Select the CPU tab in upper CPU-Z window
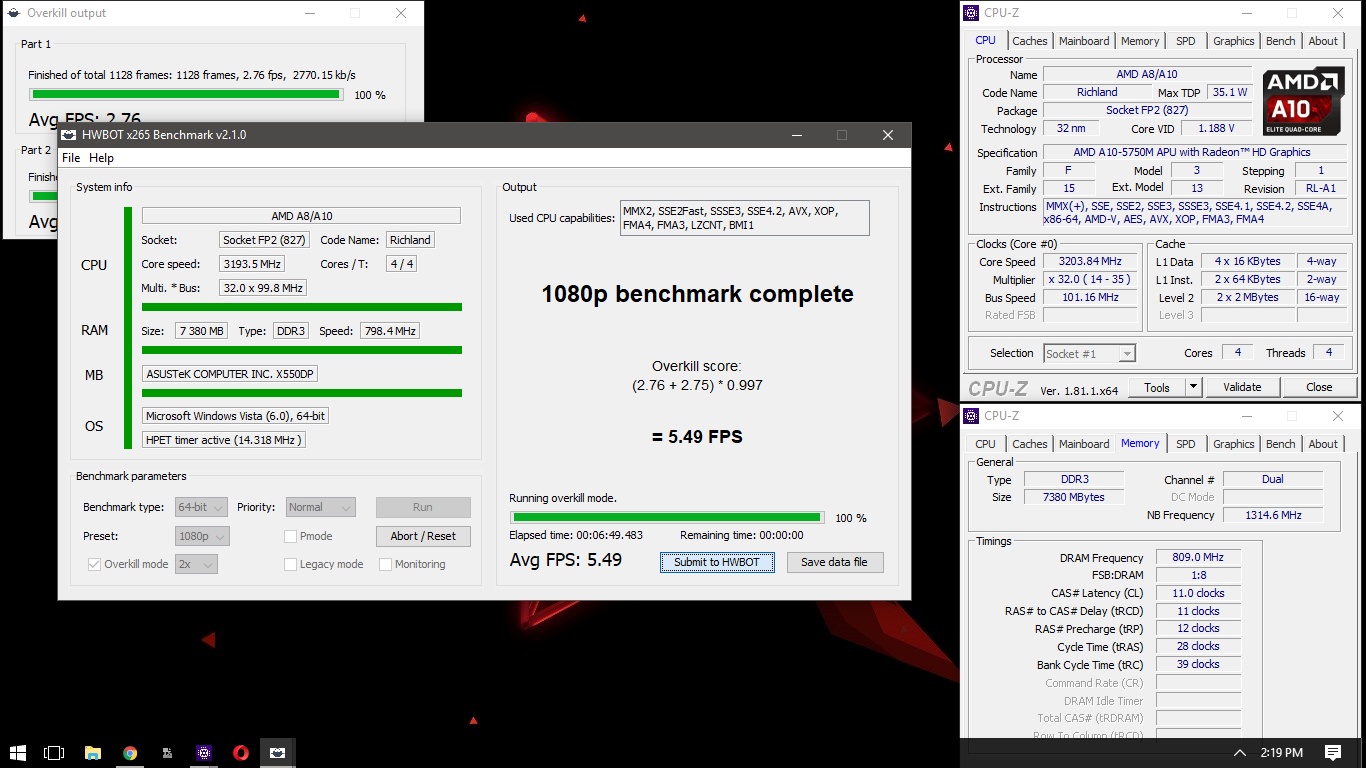Screen dimensions: 1366x768 pos(986,40)
